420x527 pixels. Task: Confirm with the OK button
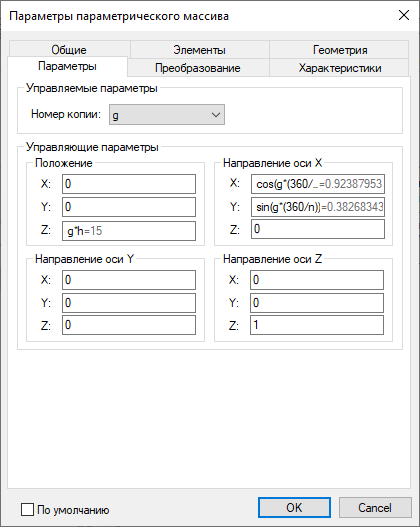pos(294,508)
